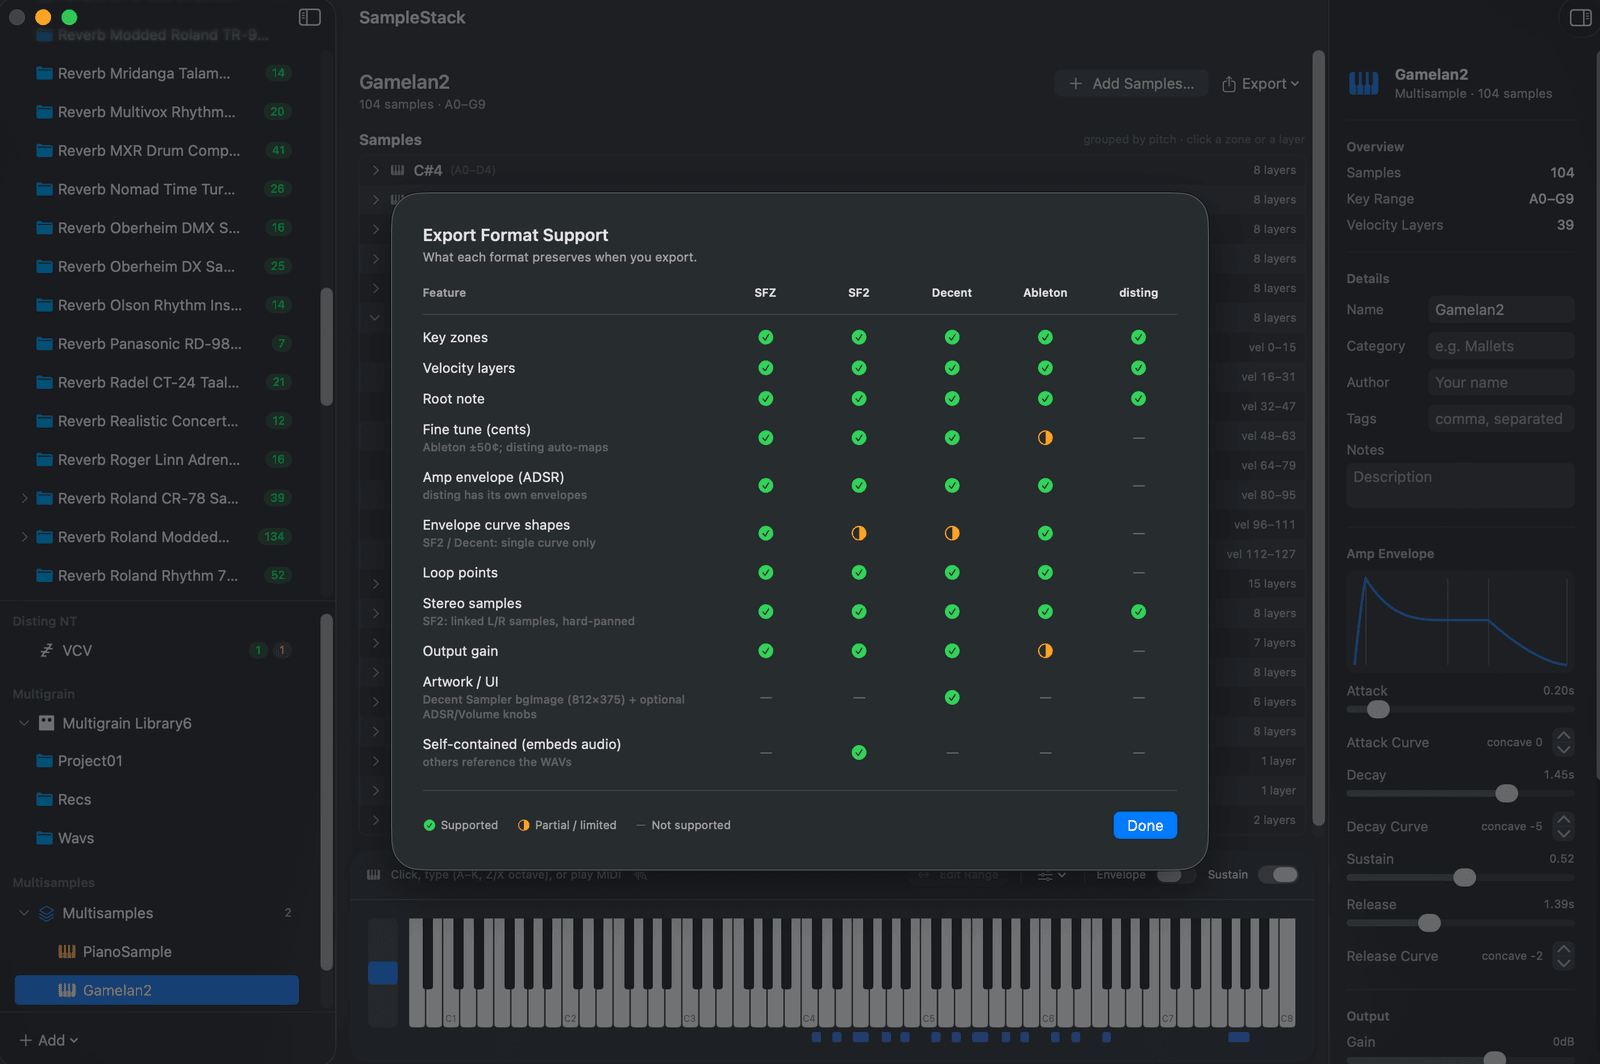Click the Gamelan2 keyboard icon in inspector
This screenshot has height=1064, width=1600.
(1363, 83)
